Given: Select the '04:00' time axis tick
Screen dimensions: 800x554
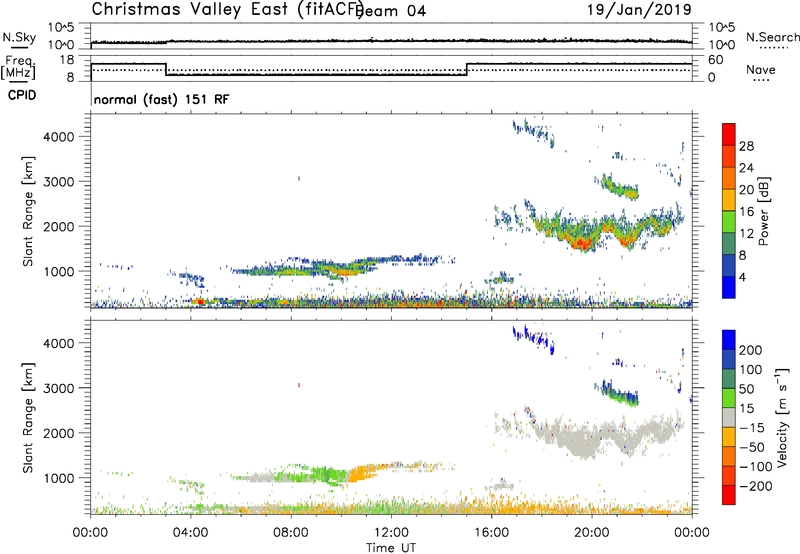Looking at the screenshot, I should [191, 533].
